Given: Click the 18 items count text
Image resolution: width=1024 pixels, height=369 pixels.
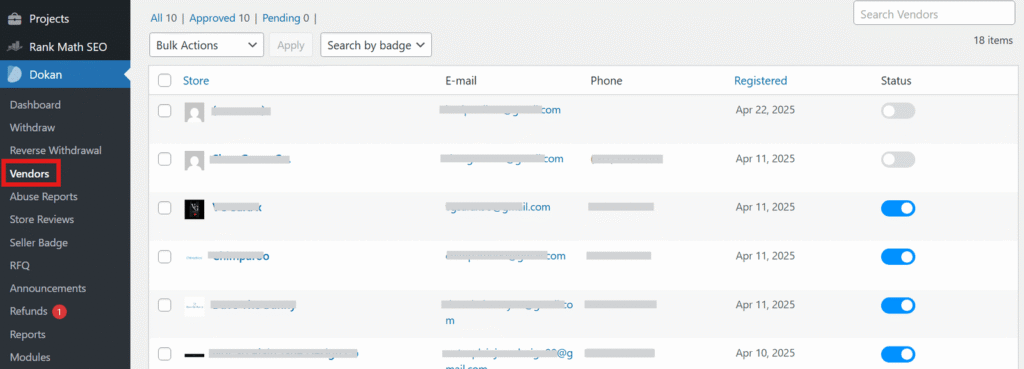Looking at the screenshot, I should point(993,40).
